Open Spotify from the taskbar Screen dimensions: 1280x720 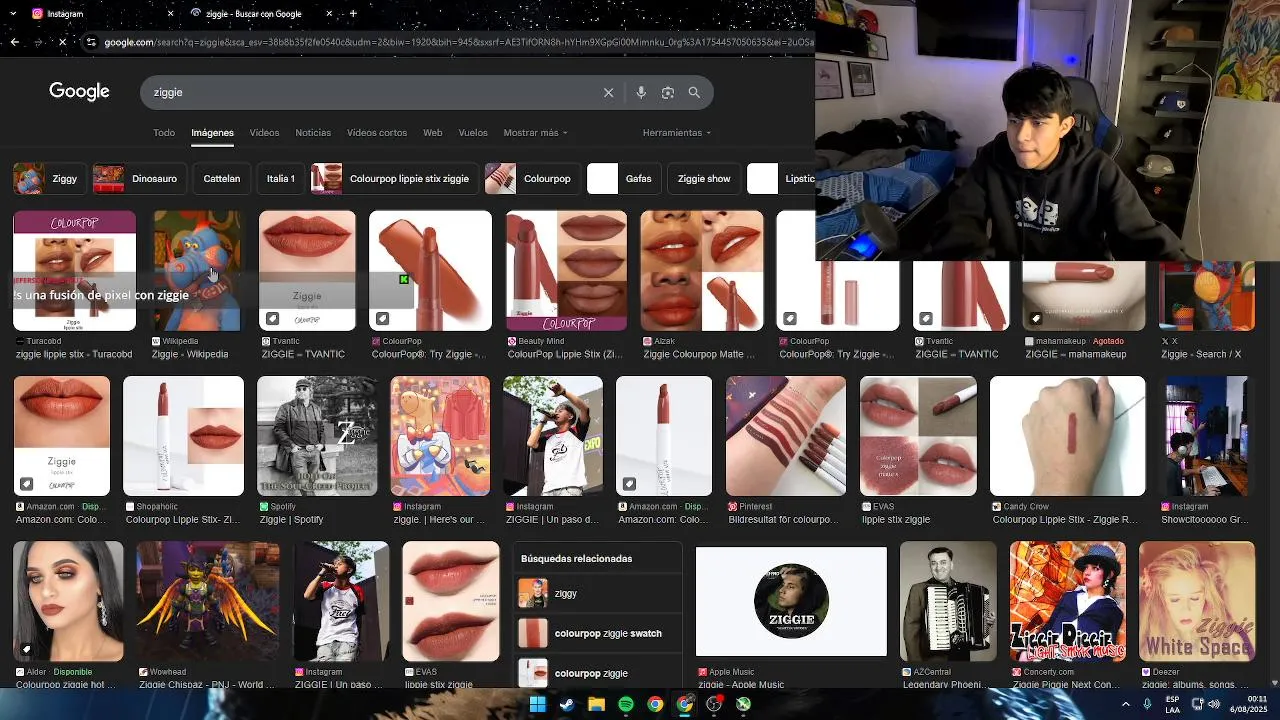click(x=626, y=704)
